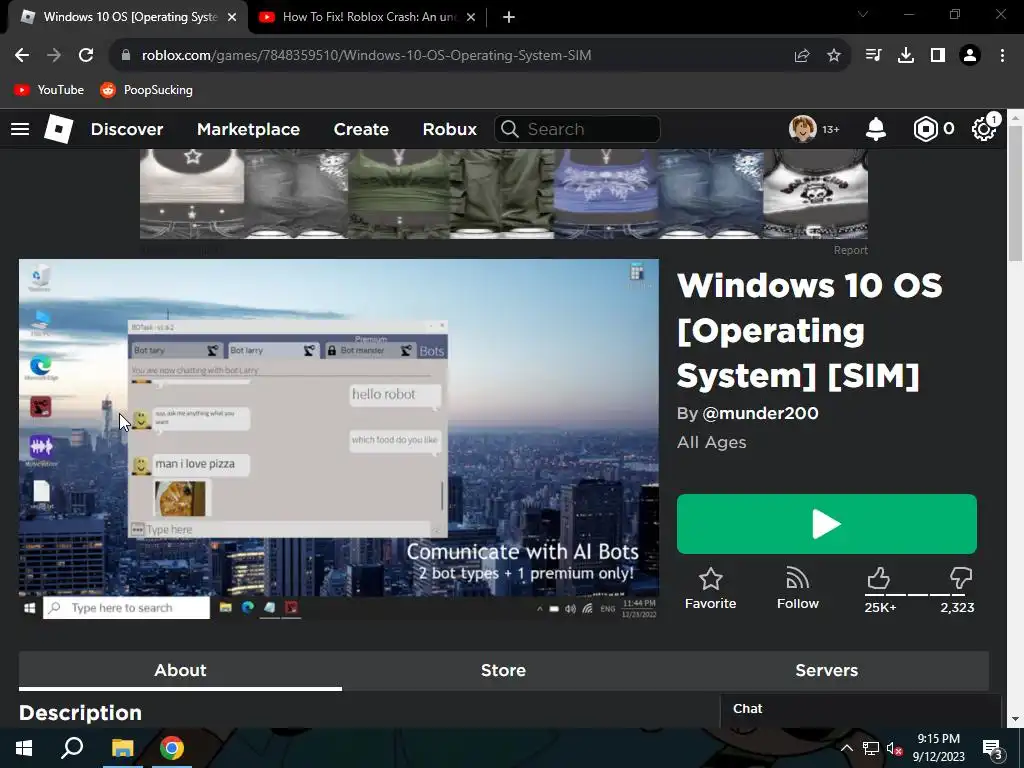Viewport: 1024px width, 768px height.
Task: Open the user avatar profile picture
Action: (802, 129)
